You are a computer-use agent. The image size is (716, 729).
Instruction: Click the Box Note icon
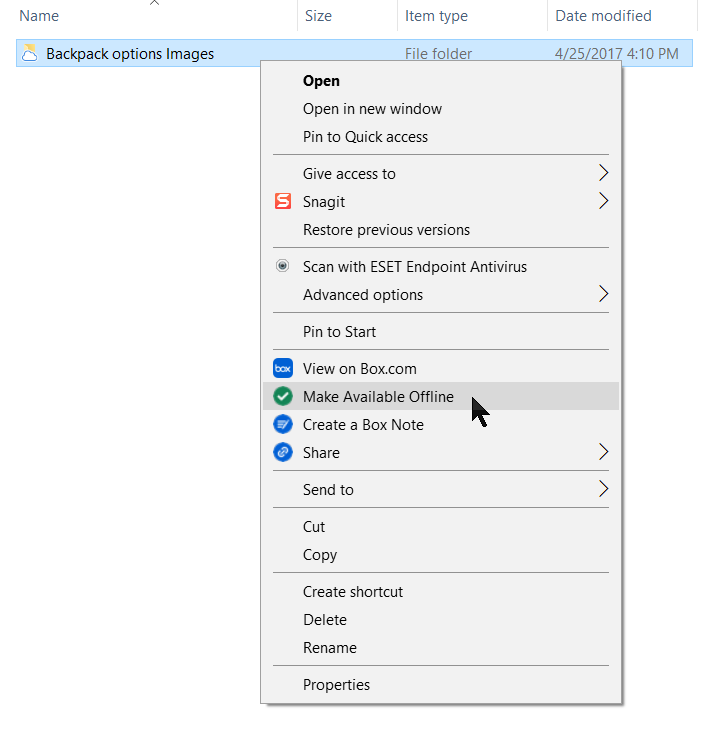tap(282, 425)
